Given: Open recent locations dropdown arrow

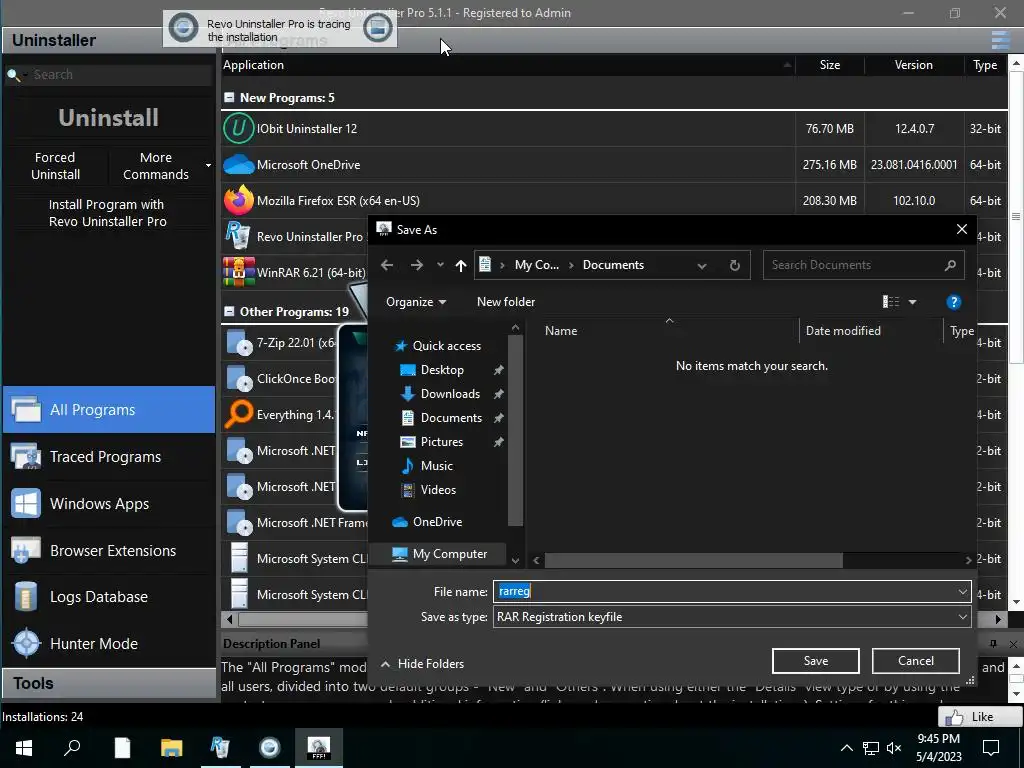Looking at the screenshot, I should (440, 264).
